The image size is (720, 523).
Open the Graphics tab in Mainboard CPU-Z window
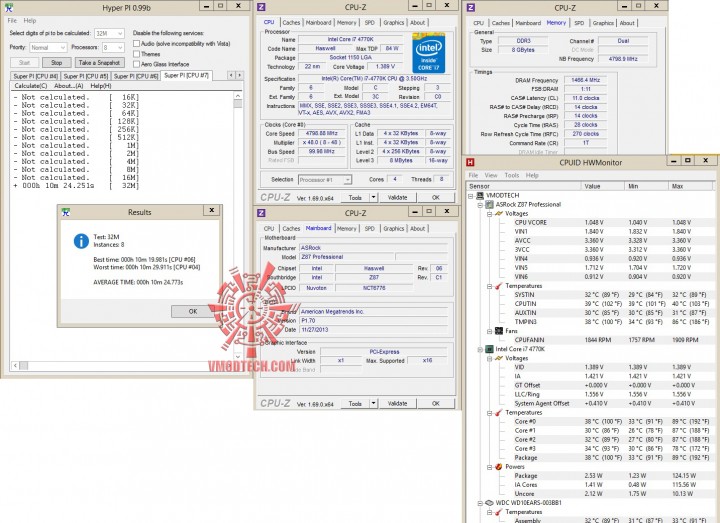tap(394, 229)
